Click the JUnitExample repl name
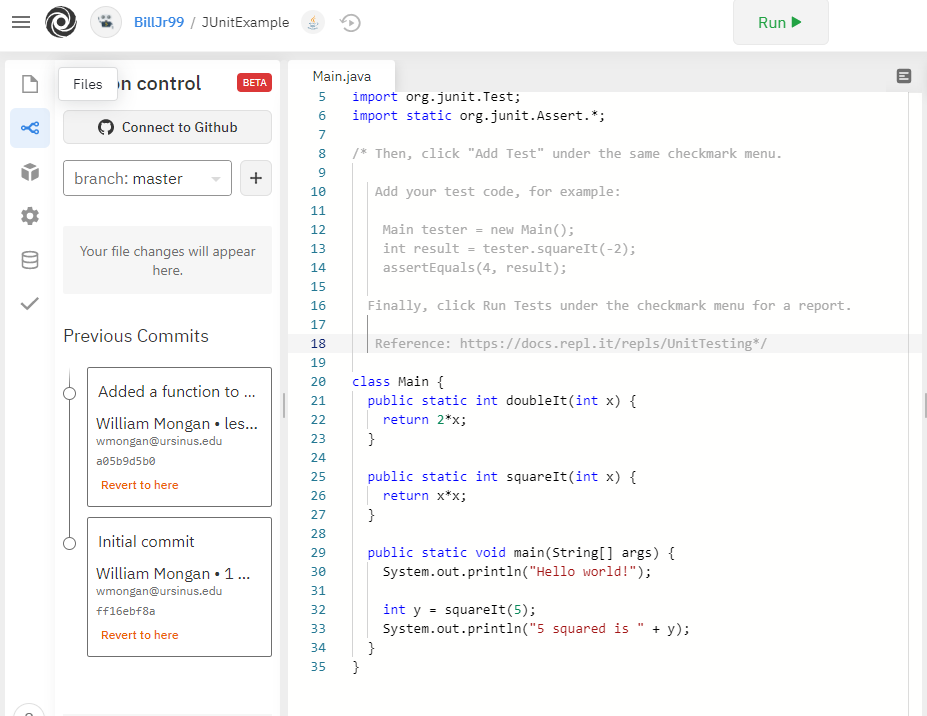Screen dimensions: 927x716 click(x=245, y=22)
